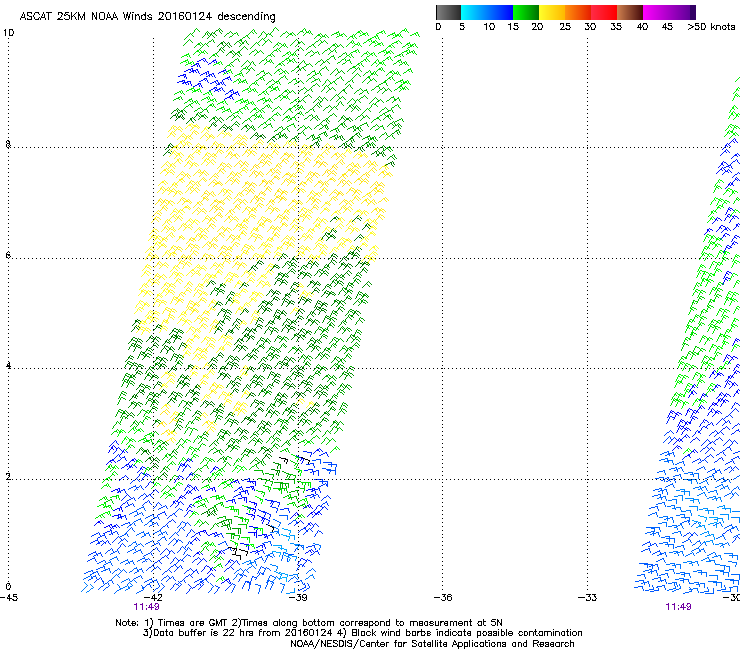Click the left purple time stamp "11:49"
Viewport: 740px width, 650px height.
146,607
